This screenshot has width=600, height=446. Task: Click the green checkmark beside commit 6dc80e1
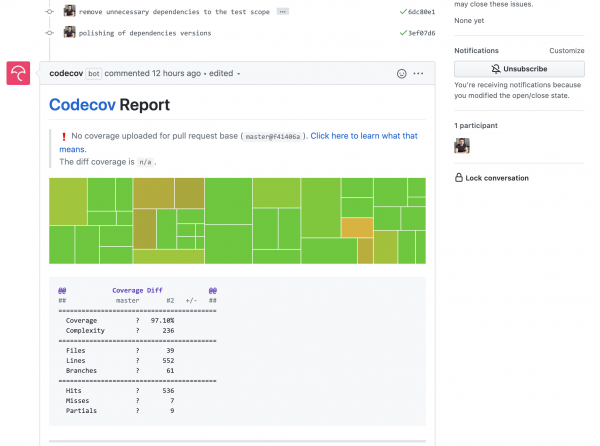click(x=374, y=11)
